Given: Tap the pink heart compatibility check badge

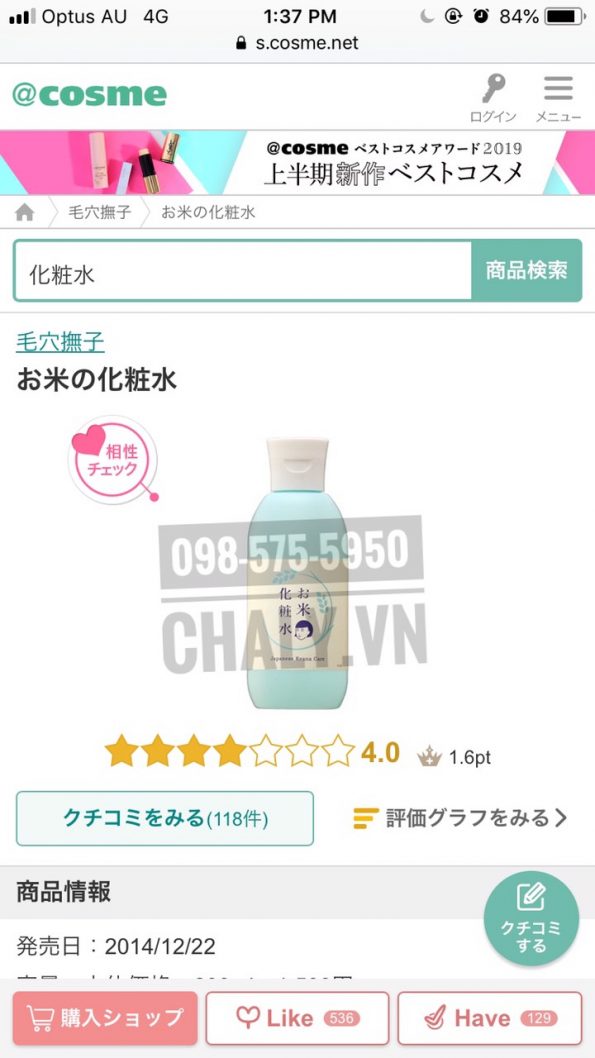Looking at the screenshot, I should coord(113,460).
